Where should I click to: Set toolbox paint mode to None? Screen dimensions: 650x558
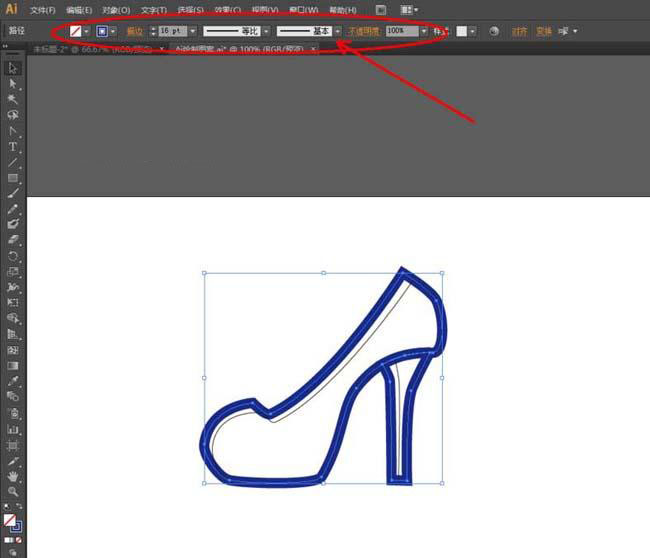click(x=19, y=540)
